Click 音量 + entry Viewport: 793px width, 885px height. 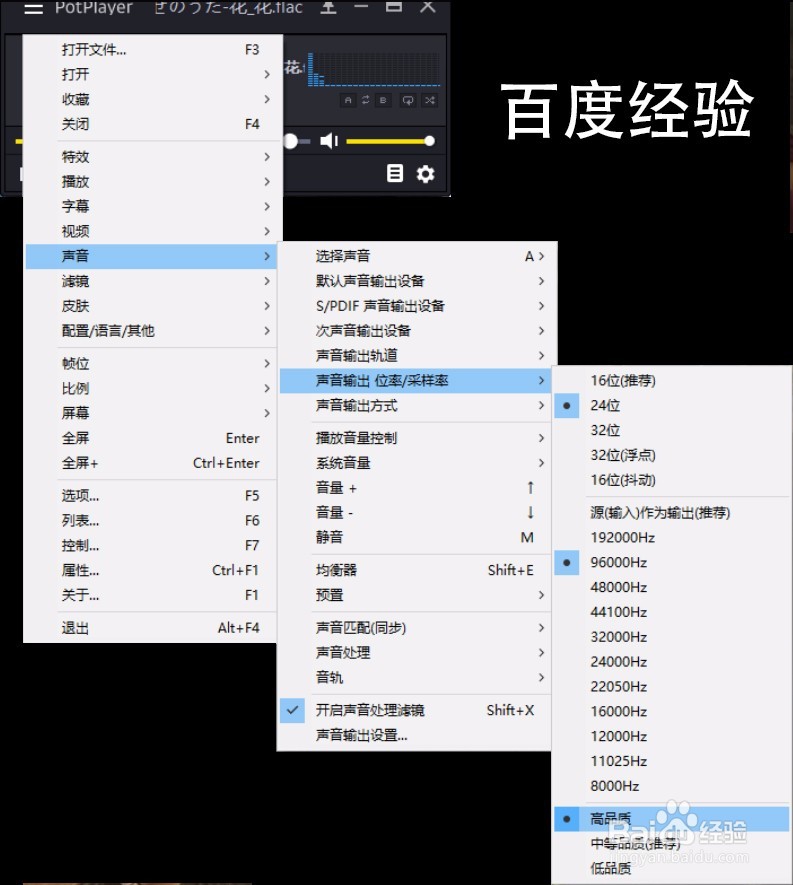pyautogui.click(x=414, y=488)
